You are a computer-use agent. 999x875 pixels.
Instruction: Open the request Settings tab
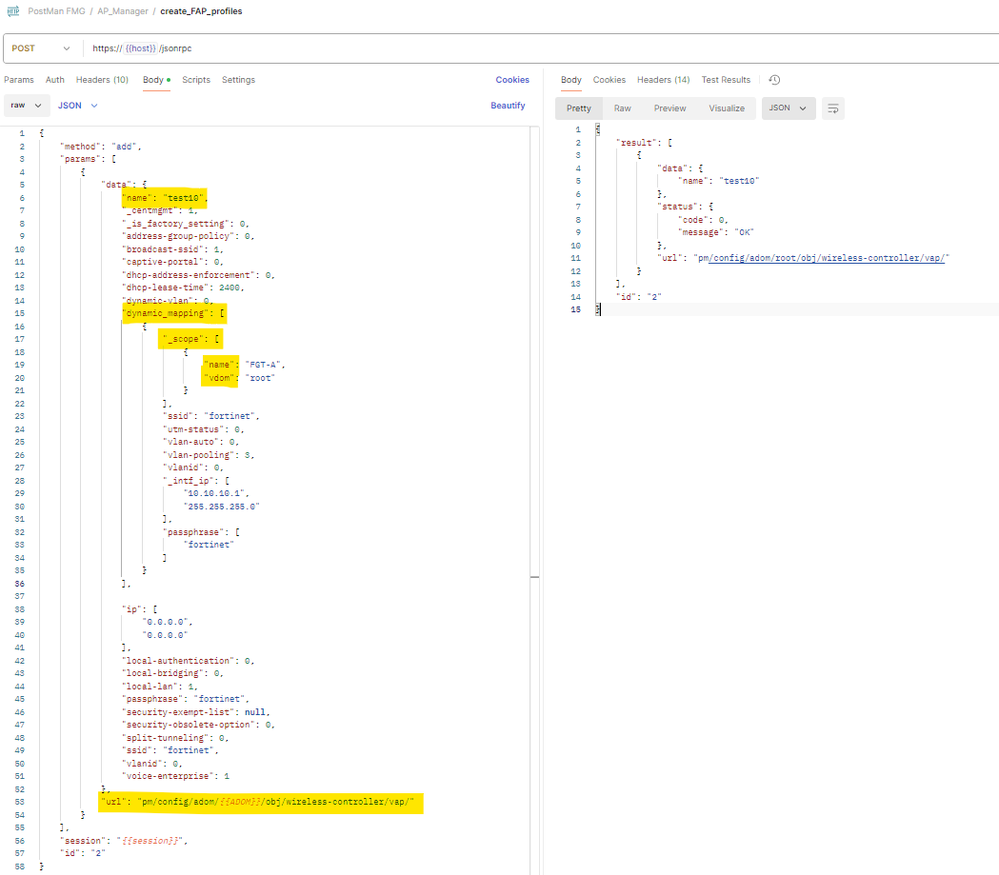238,80
